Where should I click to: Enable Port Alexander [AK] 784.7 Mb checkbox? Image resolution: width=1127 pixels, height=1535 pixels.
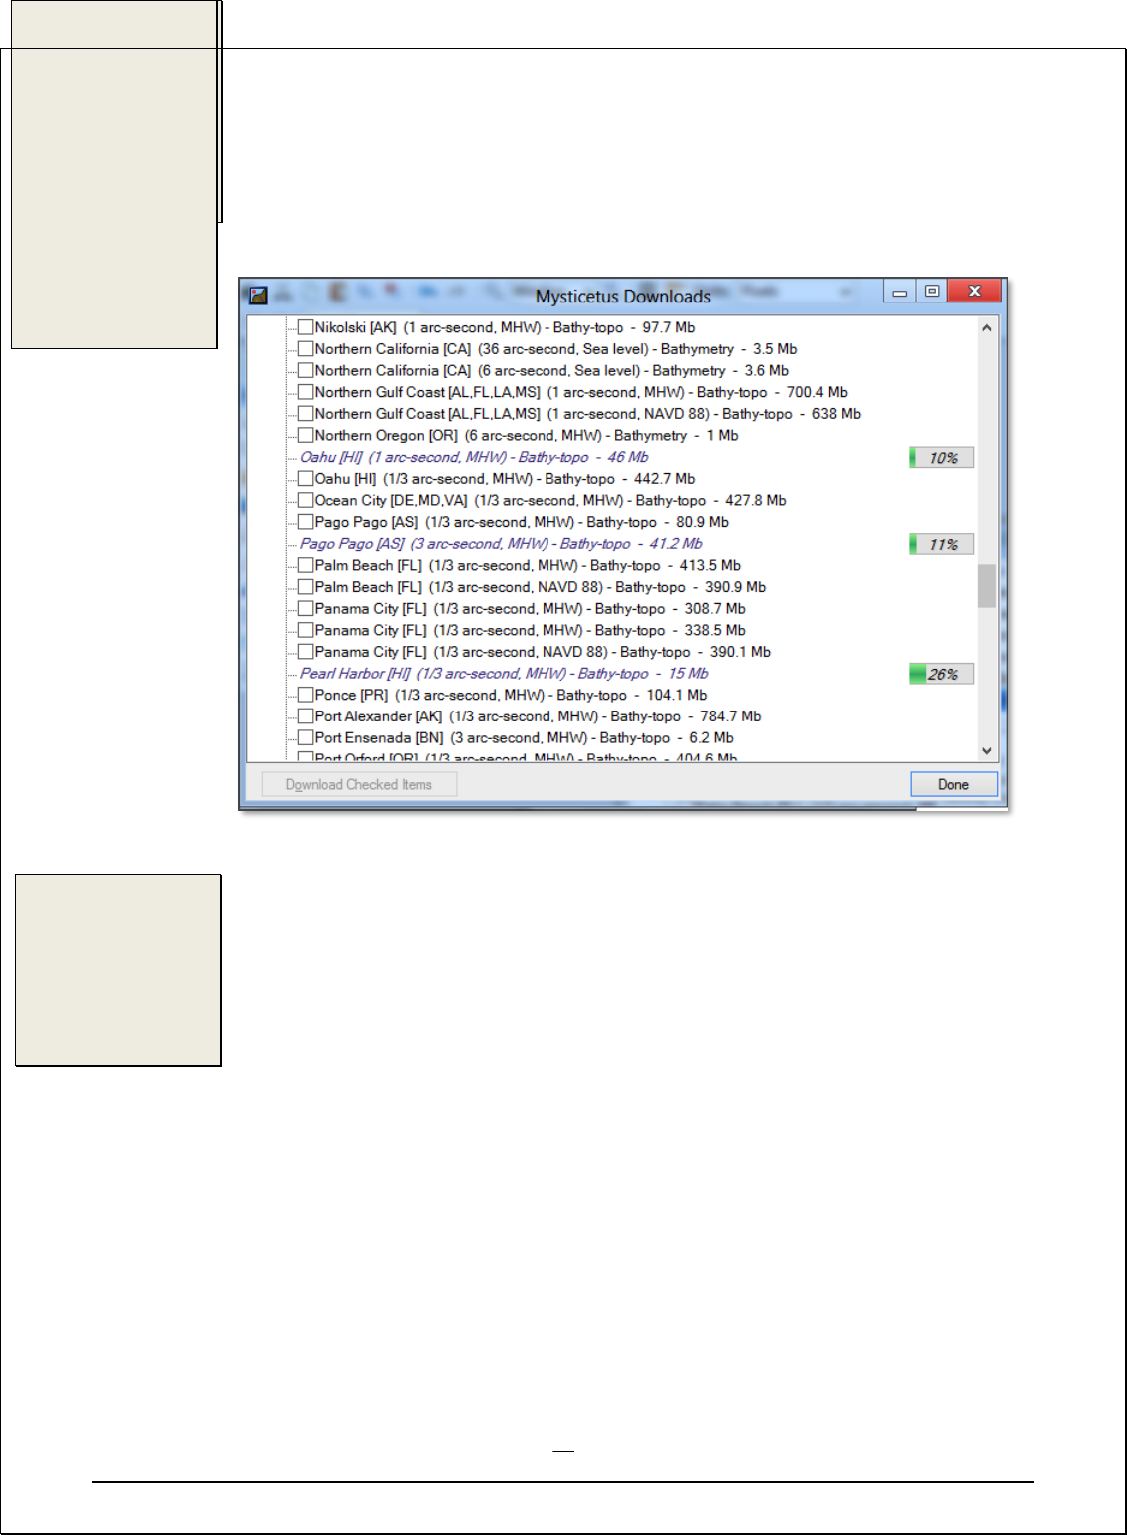306,716
